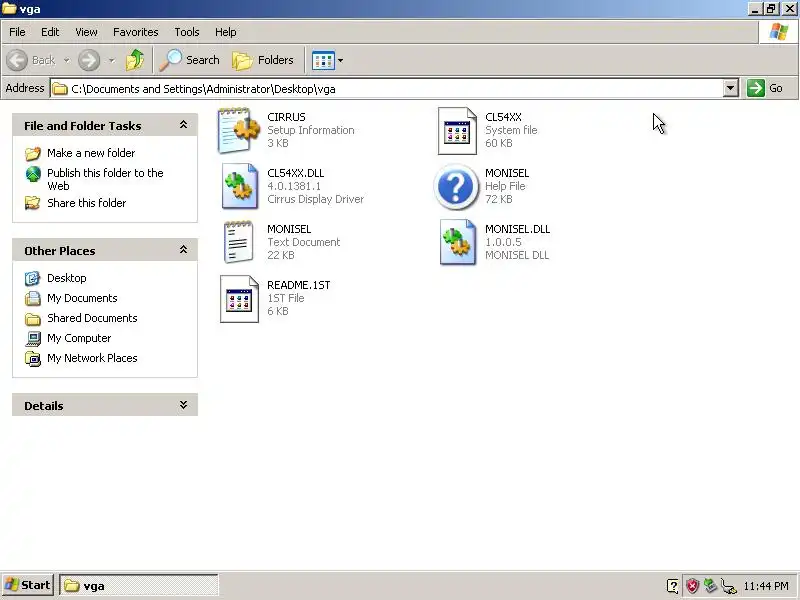Click the Make a new folder icon
The image size is (800, 600).
point(33,153)
